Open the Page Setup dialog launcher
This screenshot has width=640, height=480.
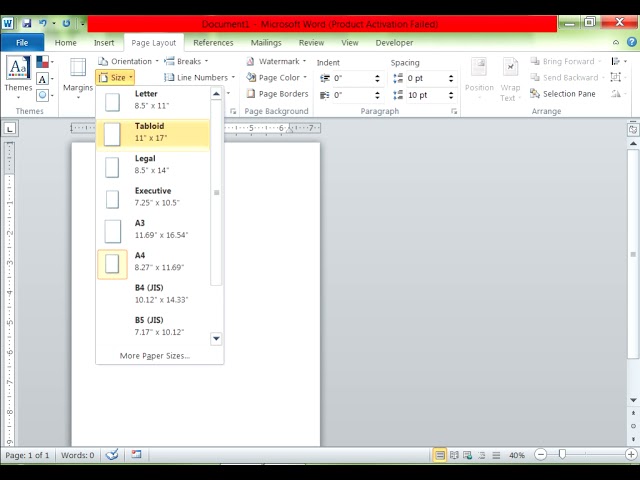[x=233, y=111]
